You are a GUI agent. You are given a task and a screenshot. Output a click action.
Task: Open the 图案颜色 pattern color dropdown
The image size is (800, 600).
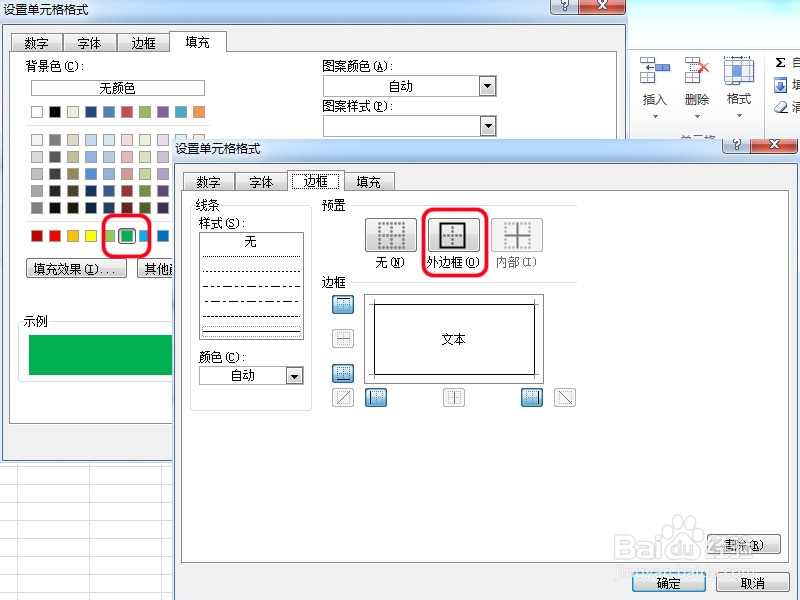489,86
